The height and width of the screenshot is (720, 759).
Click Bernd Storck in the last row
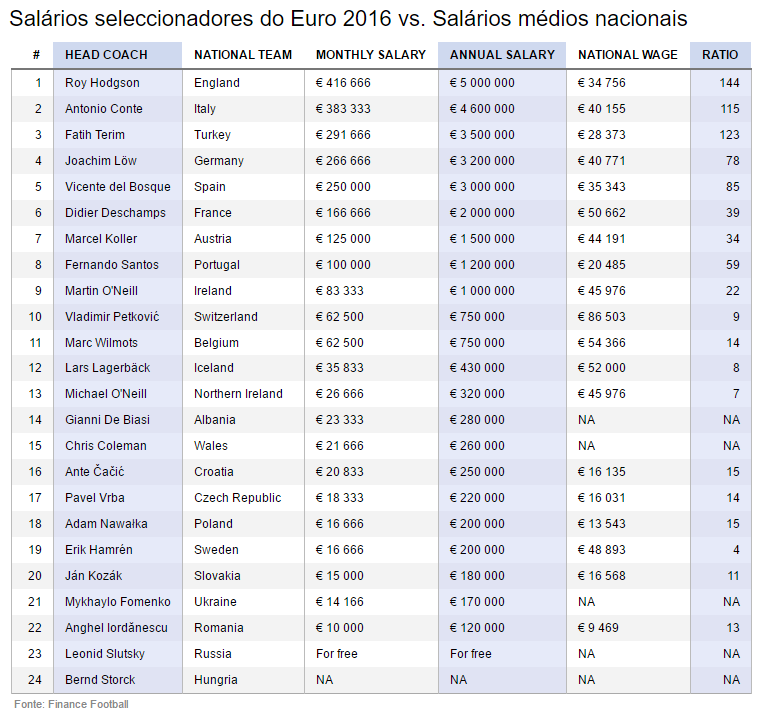pyautogui.click(x=99, y=680)
